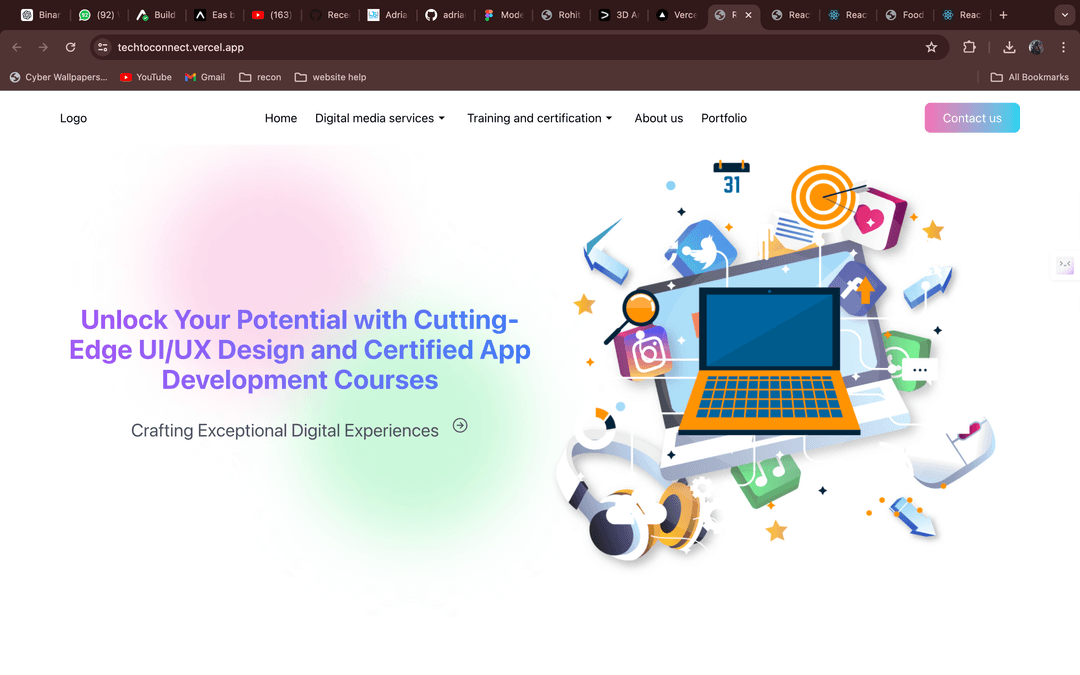Click the site information icon in address bar
The height and width of the screenshot is (675, 1080).
(x=102, y=47)
